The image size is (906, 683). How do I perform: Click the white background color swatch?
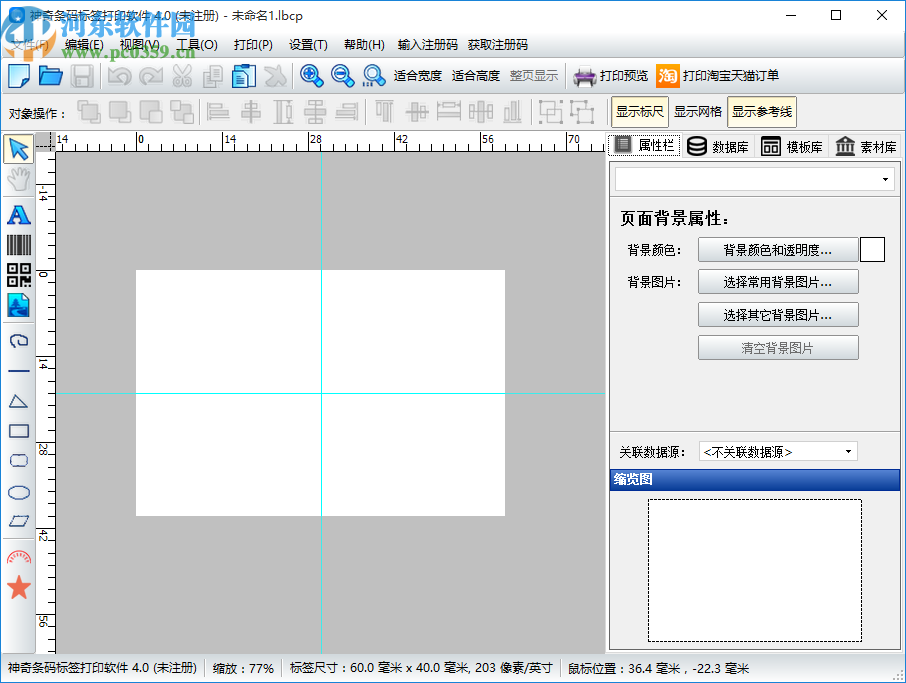[x=872, y=250]
